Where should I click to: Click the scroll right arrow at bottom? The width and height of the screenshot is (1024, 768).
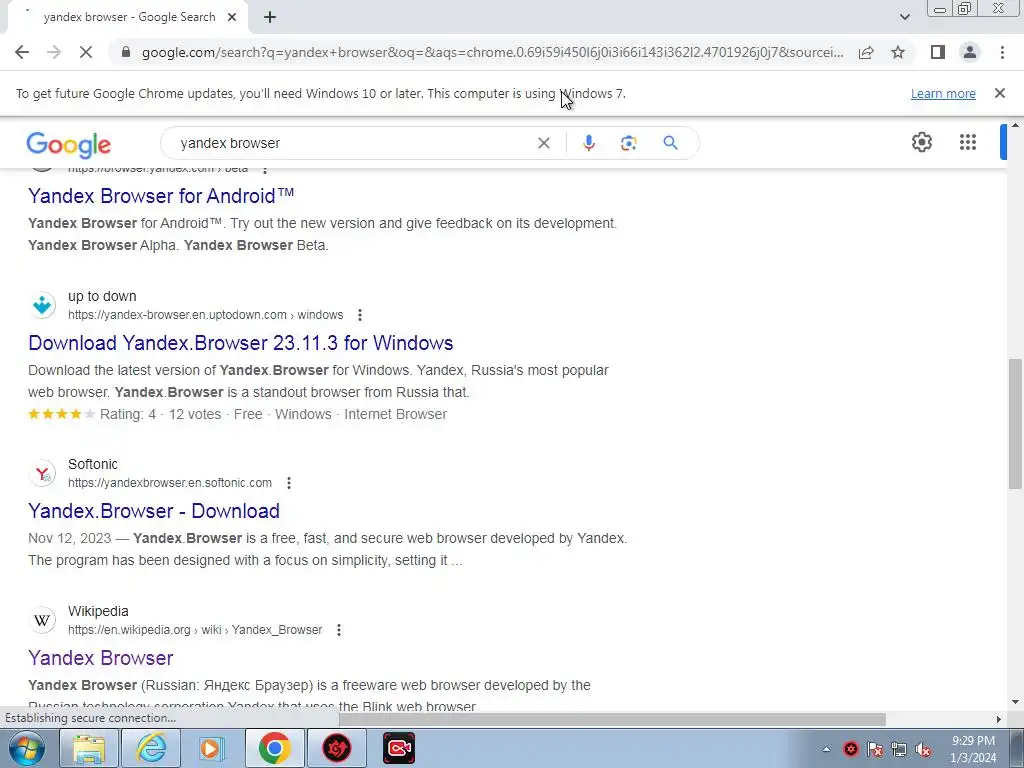pyautogui.click(x=999, y=719)
